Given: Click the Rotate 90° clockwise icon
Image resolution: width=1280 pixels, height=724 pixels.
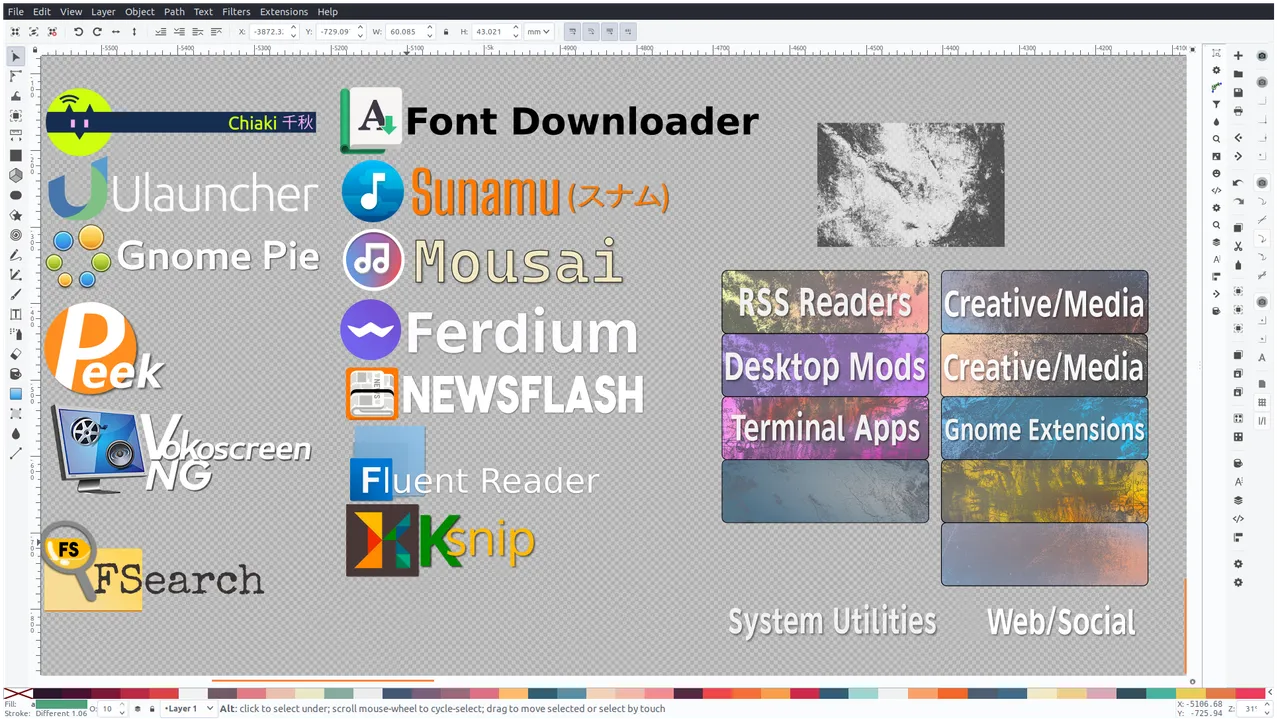Looking at the screenshot, I should tap(97, 32).
